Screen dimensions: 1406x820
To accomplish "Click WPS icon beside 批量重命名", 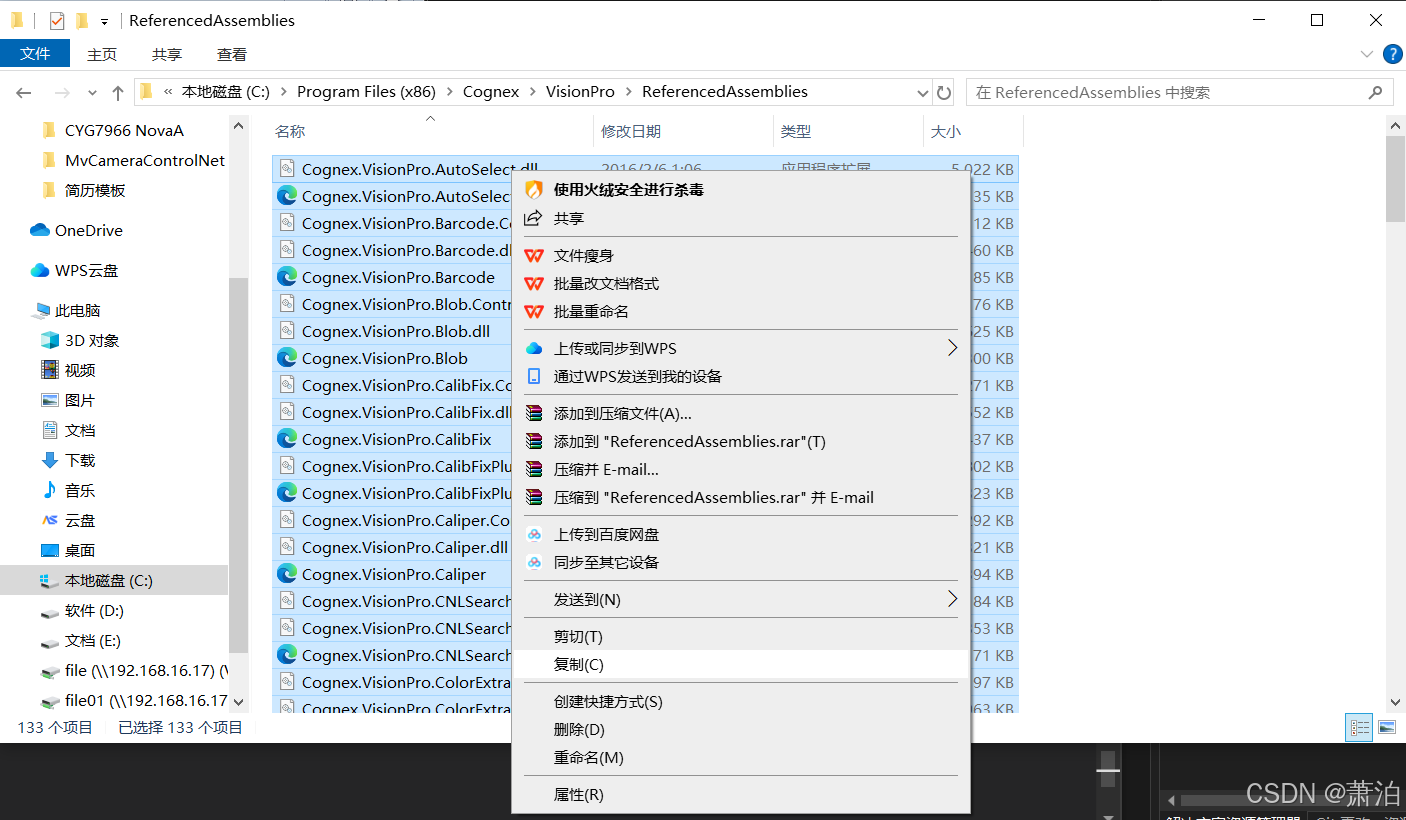I will tap(534, 312).
